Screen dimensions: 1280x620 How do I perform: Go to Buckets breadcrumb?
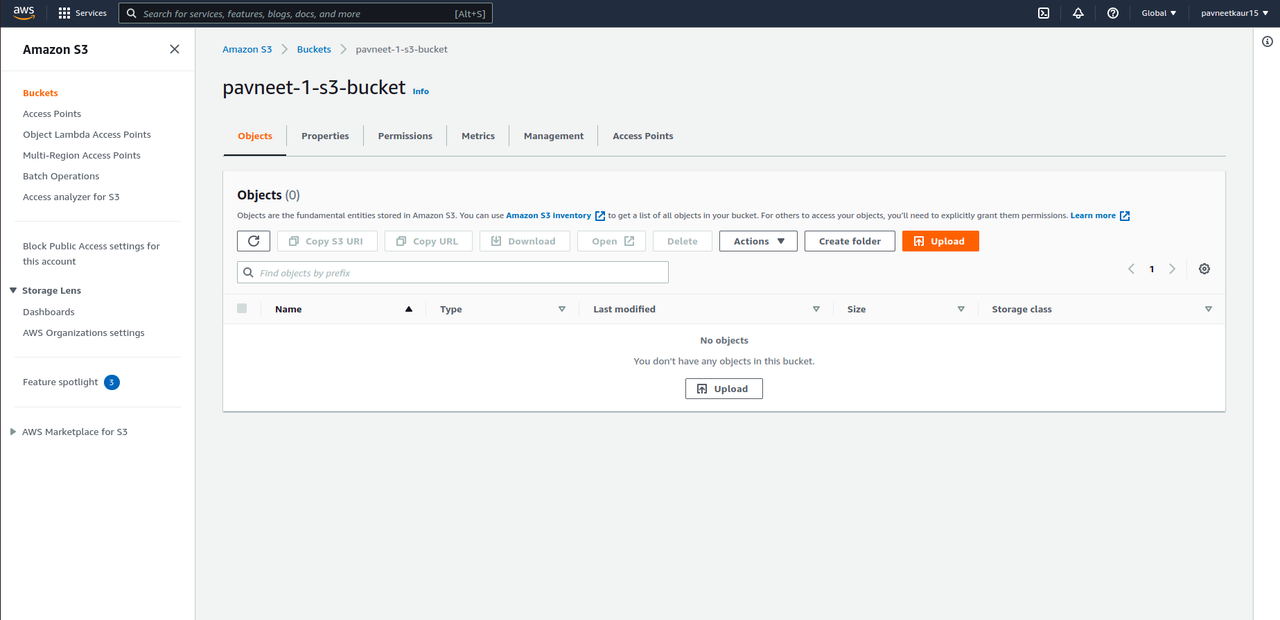314,49
